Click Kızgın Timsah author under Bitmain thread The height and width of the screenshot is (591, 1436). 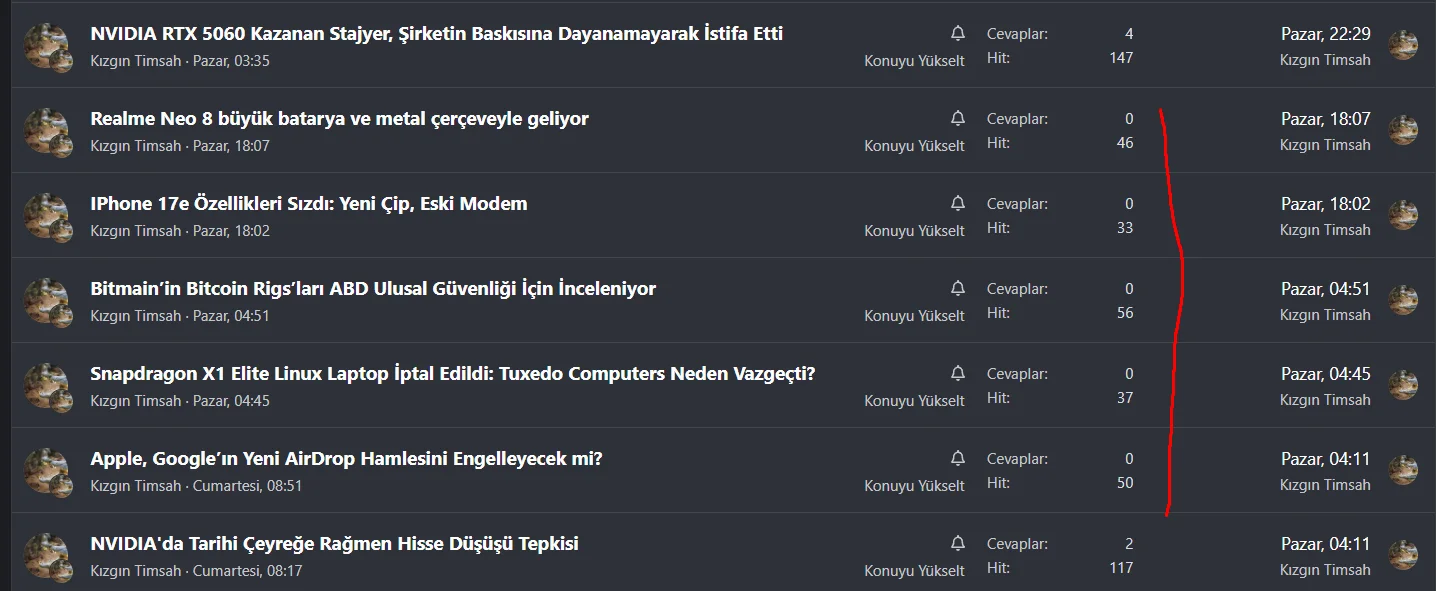pyautogui.click(x=136, y=316)
